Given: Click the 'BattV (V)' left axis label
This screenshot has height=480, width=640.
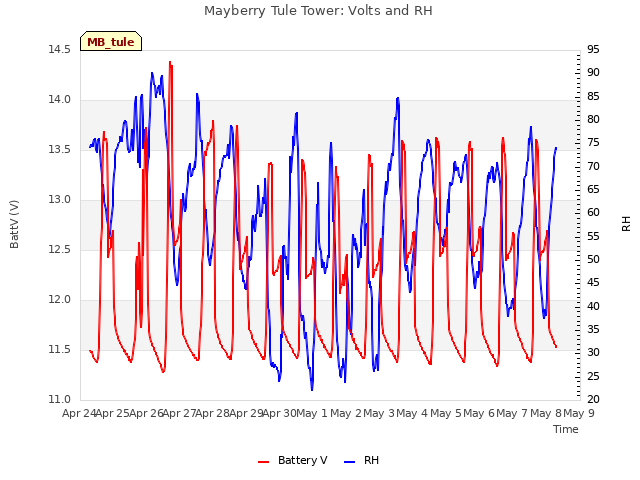Looking at the screenshot, I should pos(14,224).
